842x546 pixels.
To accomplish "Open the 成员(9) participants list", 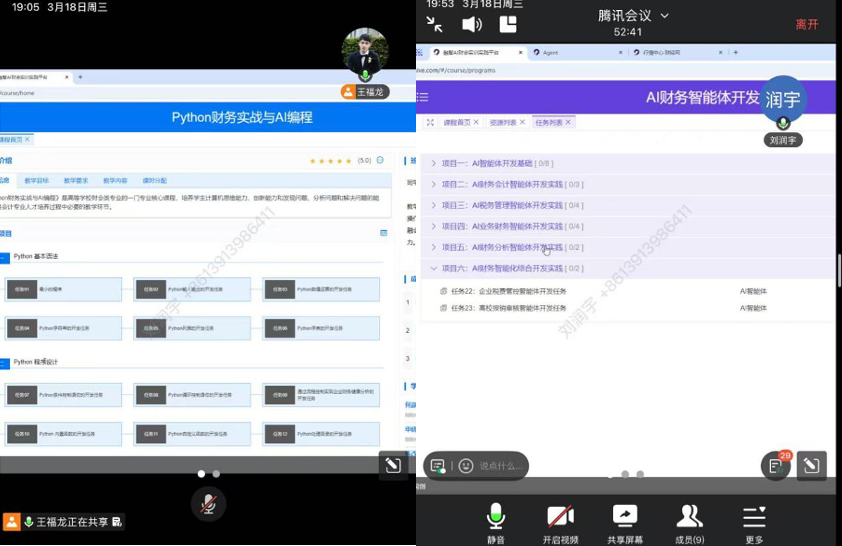I will click(x=689, y=522).
